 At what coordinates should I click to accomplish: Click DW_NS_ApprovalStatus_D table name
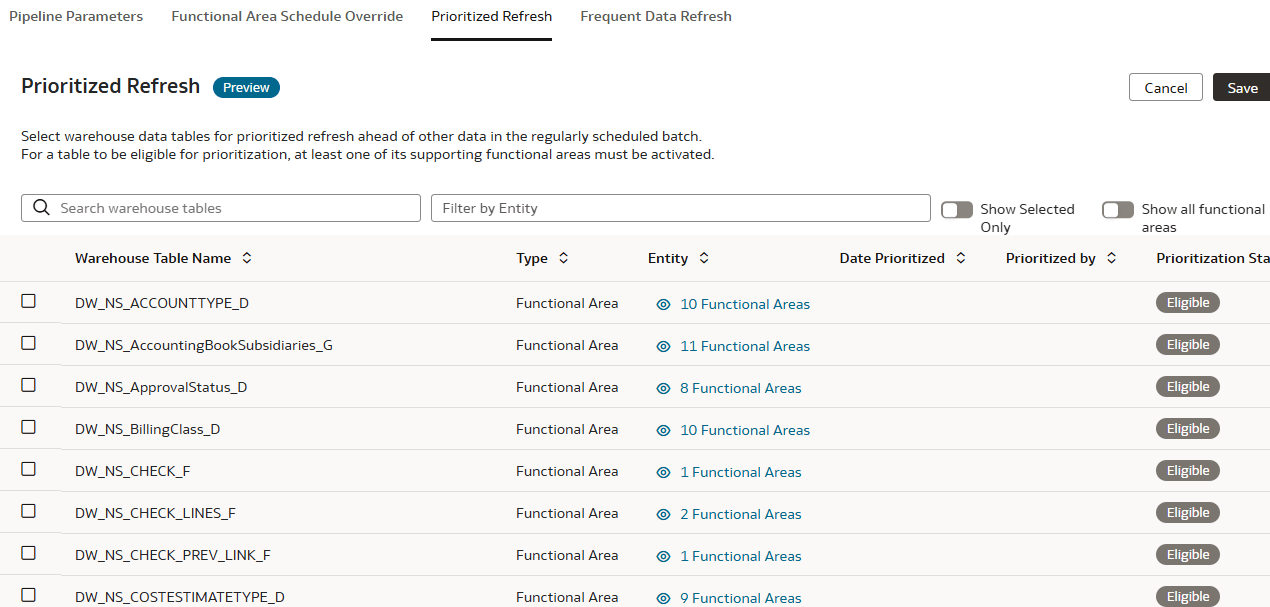point(161,387)
